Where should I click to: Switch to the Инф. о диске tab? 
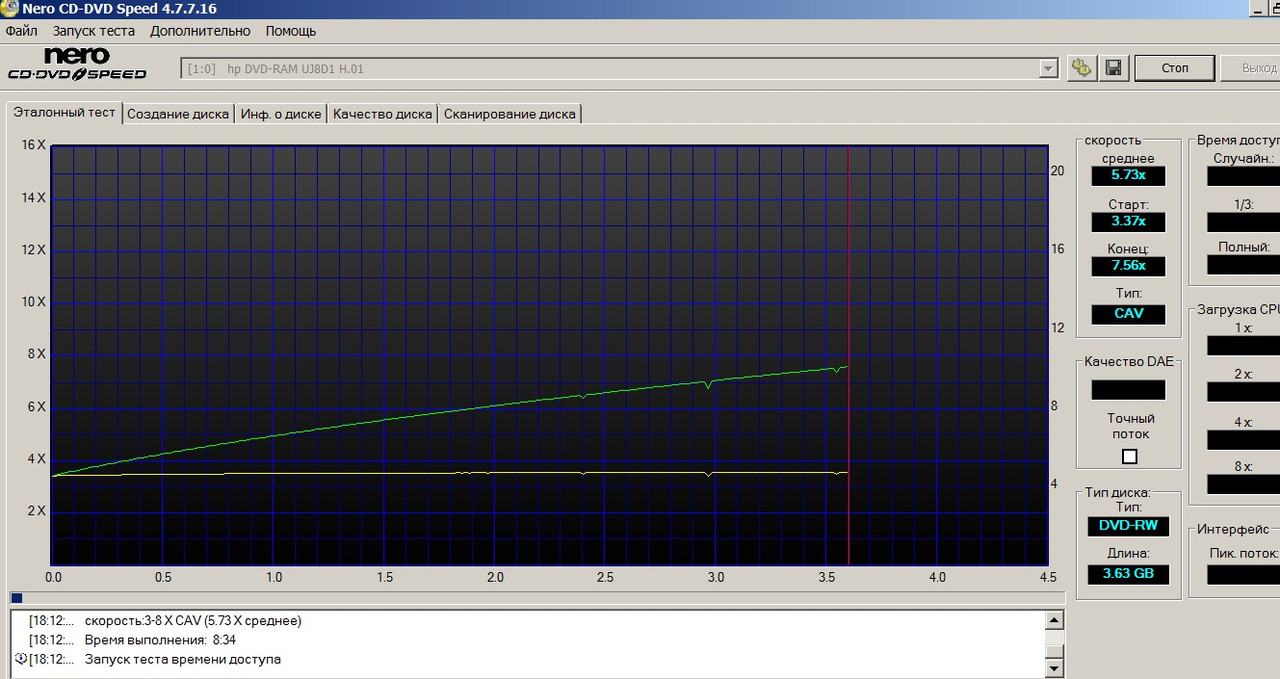(x=281, y=114)
